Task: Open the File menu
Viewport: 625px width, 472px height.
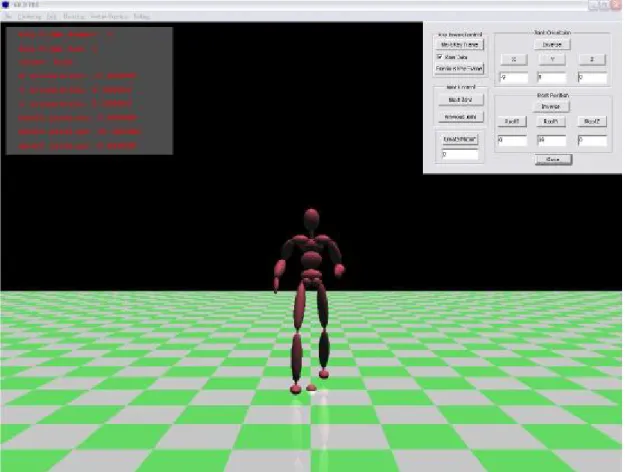Action: (8, 16)
